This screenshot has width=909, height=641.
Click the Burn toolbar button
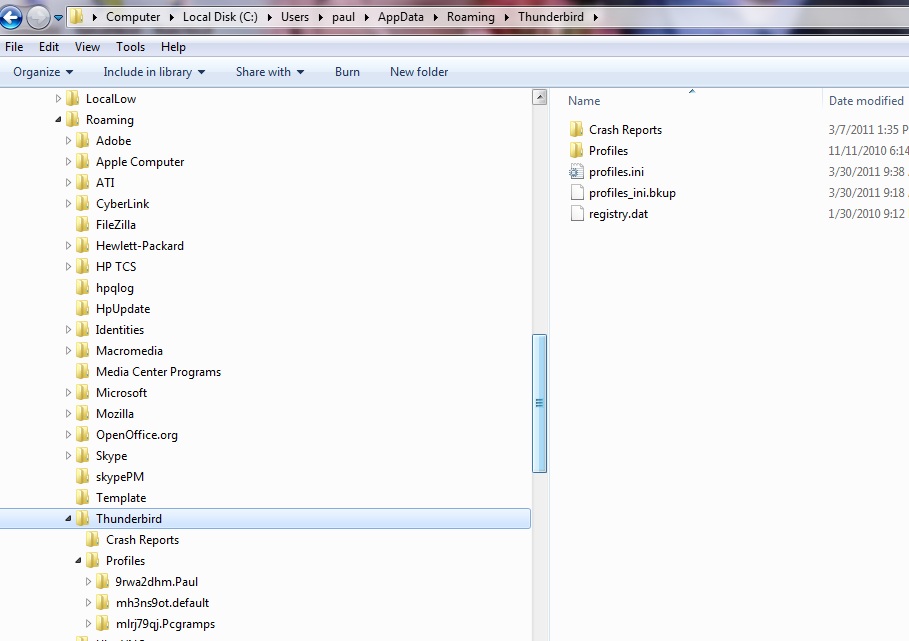pos(347,72)
